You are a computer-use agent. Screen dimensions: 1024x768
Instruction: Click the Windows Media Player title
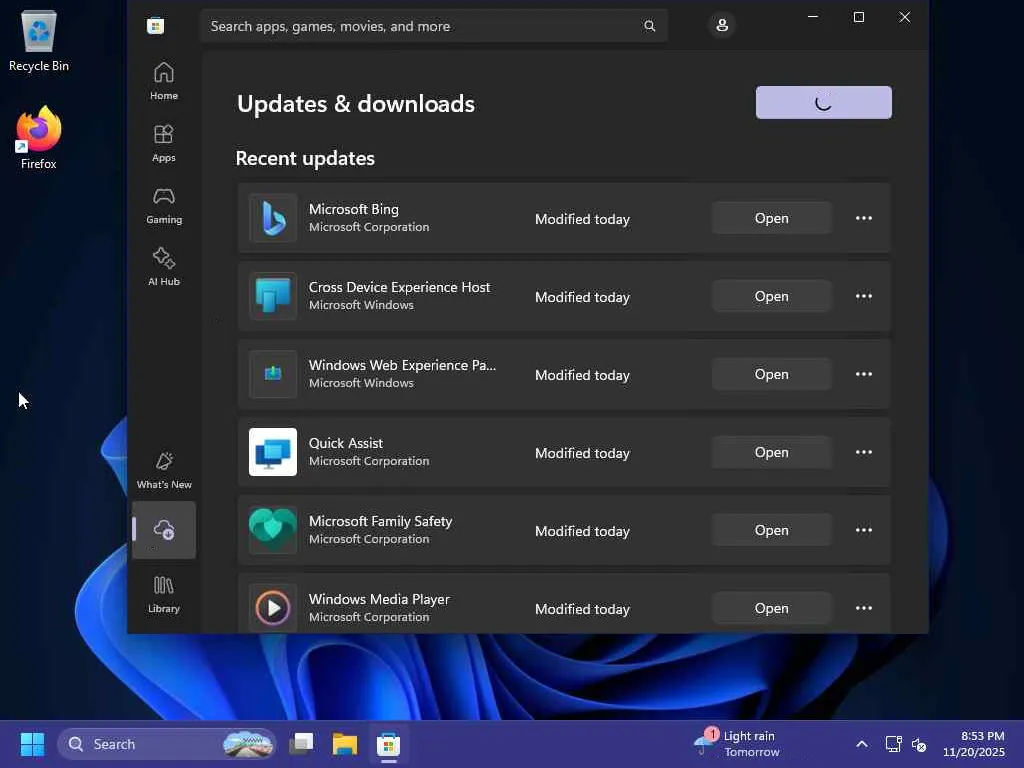click(379, 599)
